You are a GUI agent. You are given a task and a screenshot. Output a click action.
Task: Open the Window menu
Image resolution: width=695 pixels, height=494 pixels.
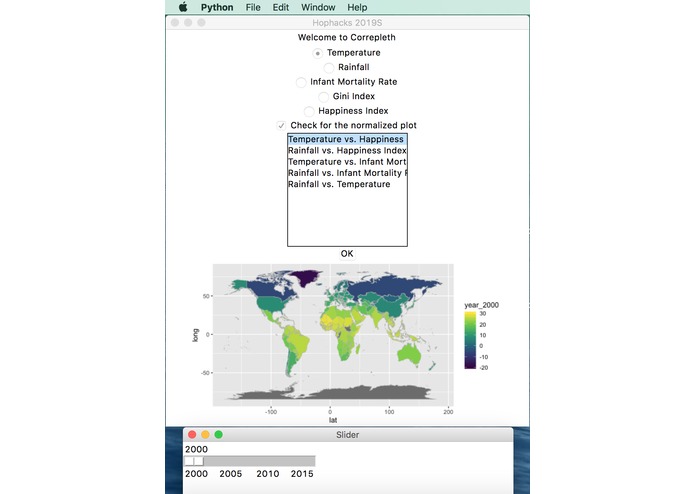coord(318,8)
